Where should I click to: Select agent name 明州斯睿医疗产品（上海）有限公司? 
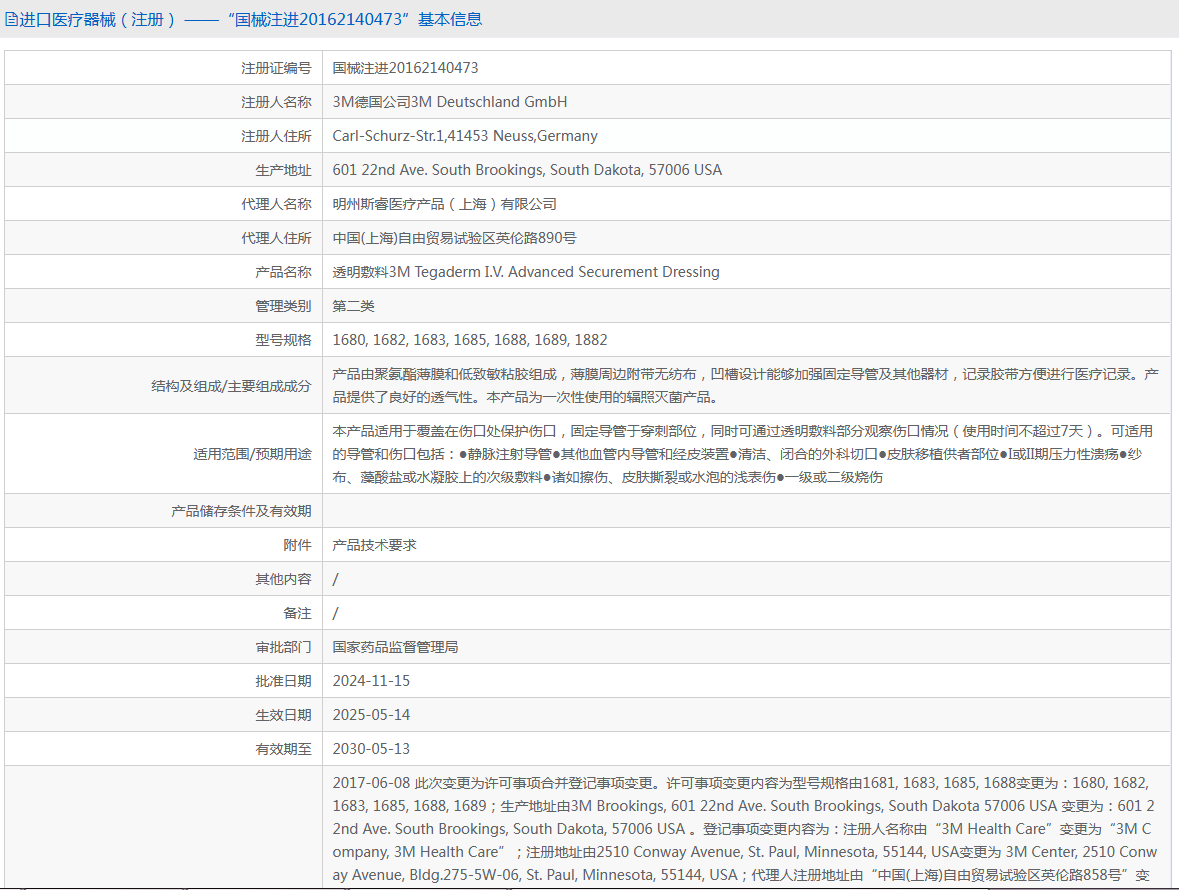pos(444,204)
